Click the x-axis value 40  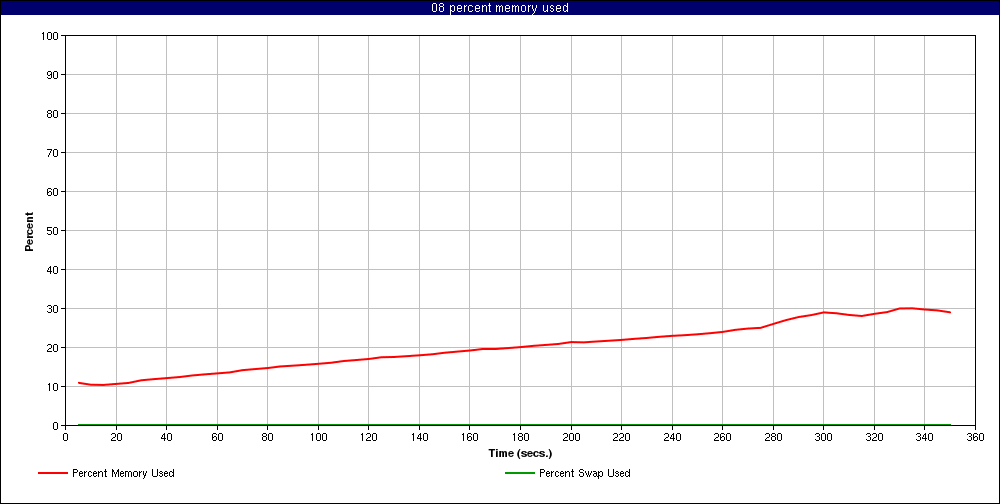[166, 437]
